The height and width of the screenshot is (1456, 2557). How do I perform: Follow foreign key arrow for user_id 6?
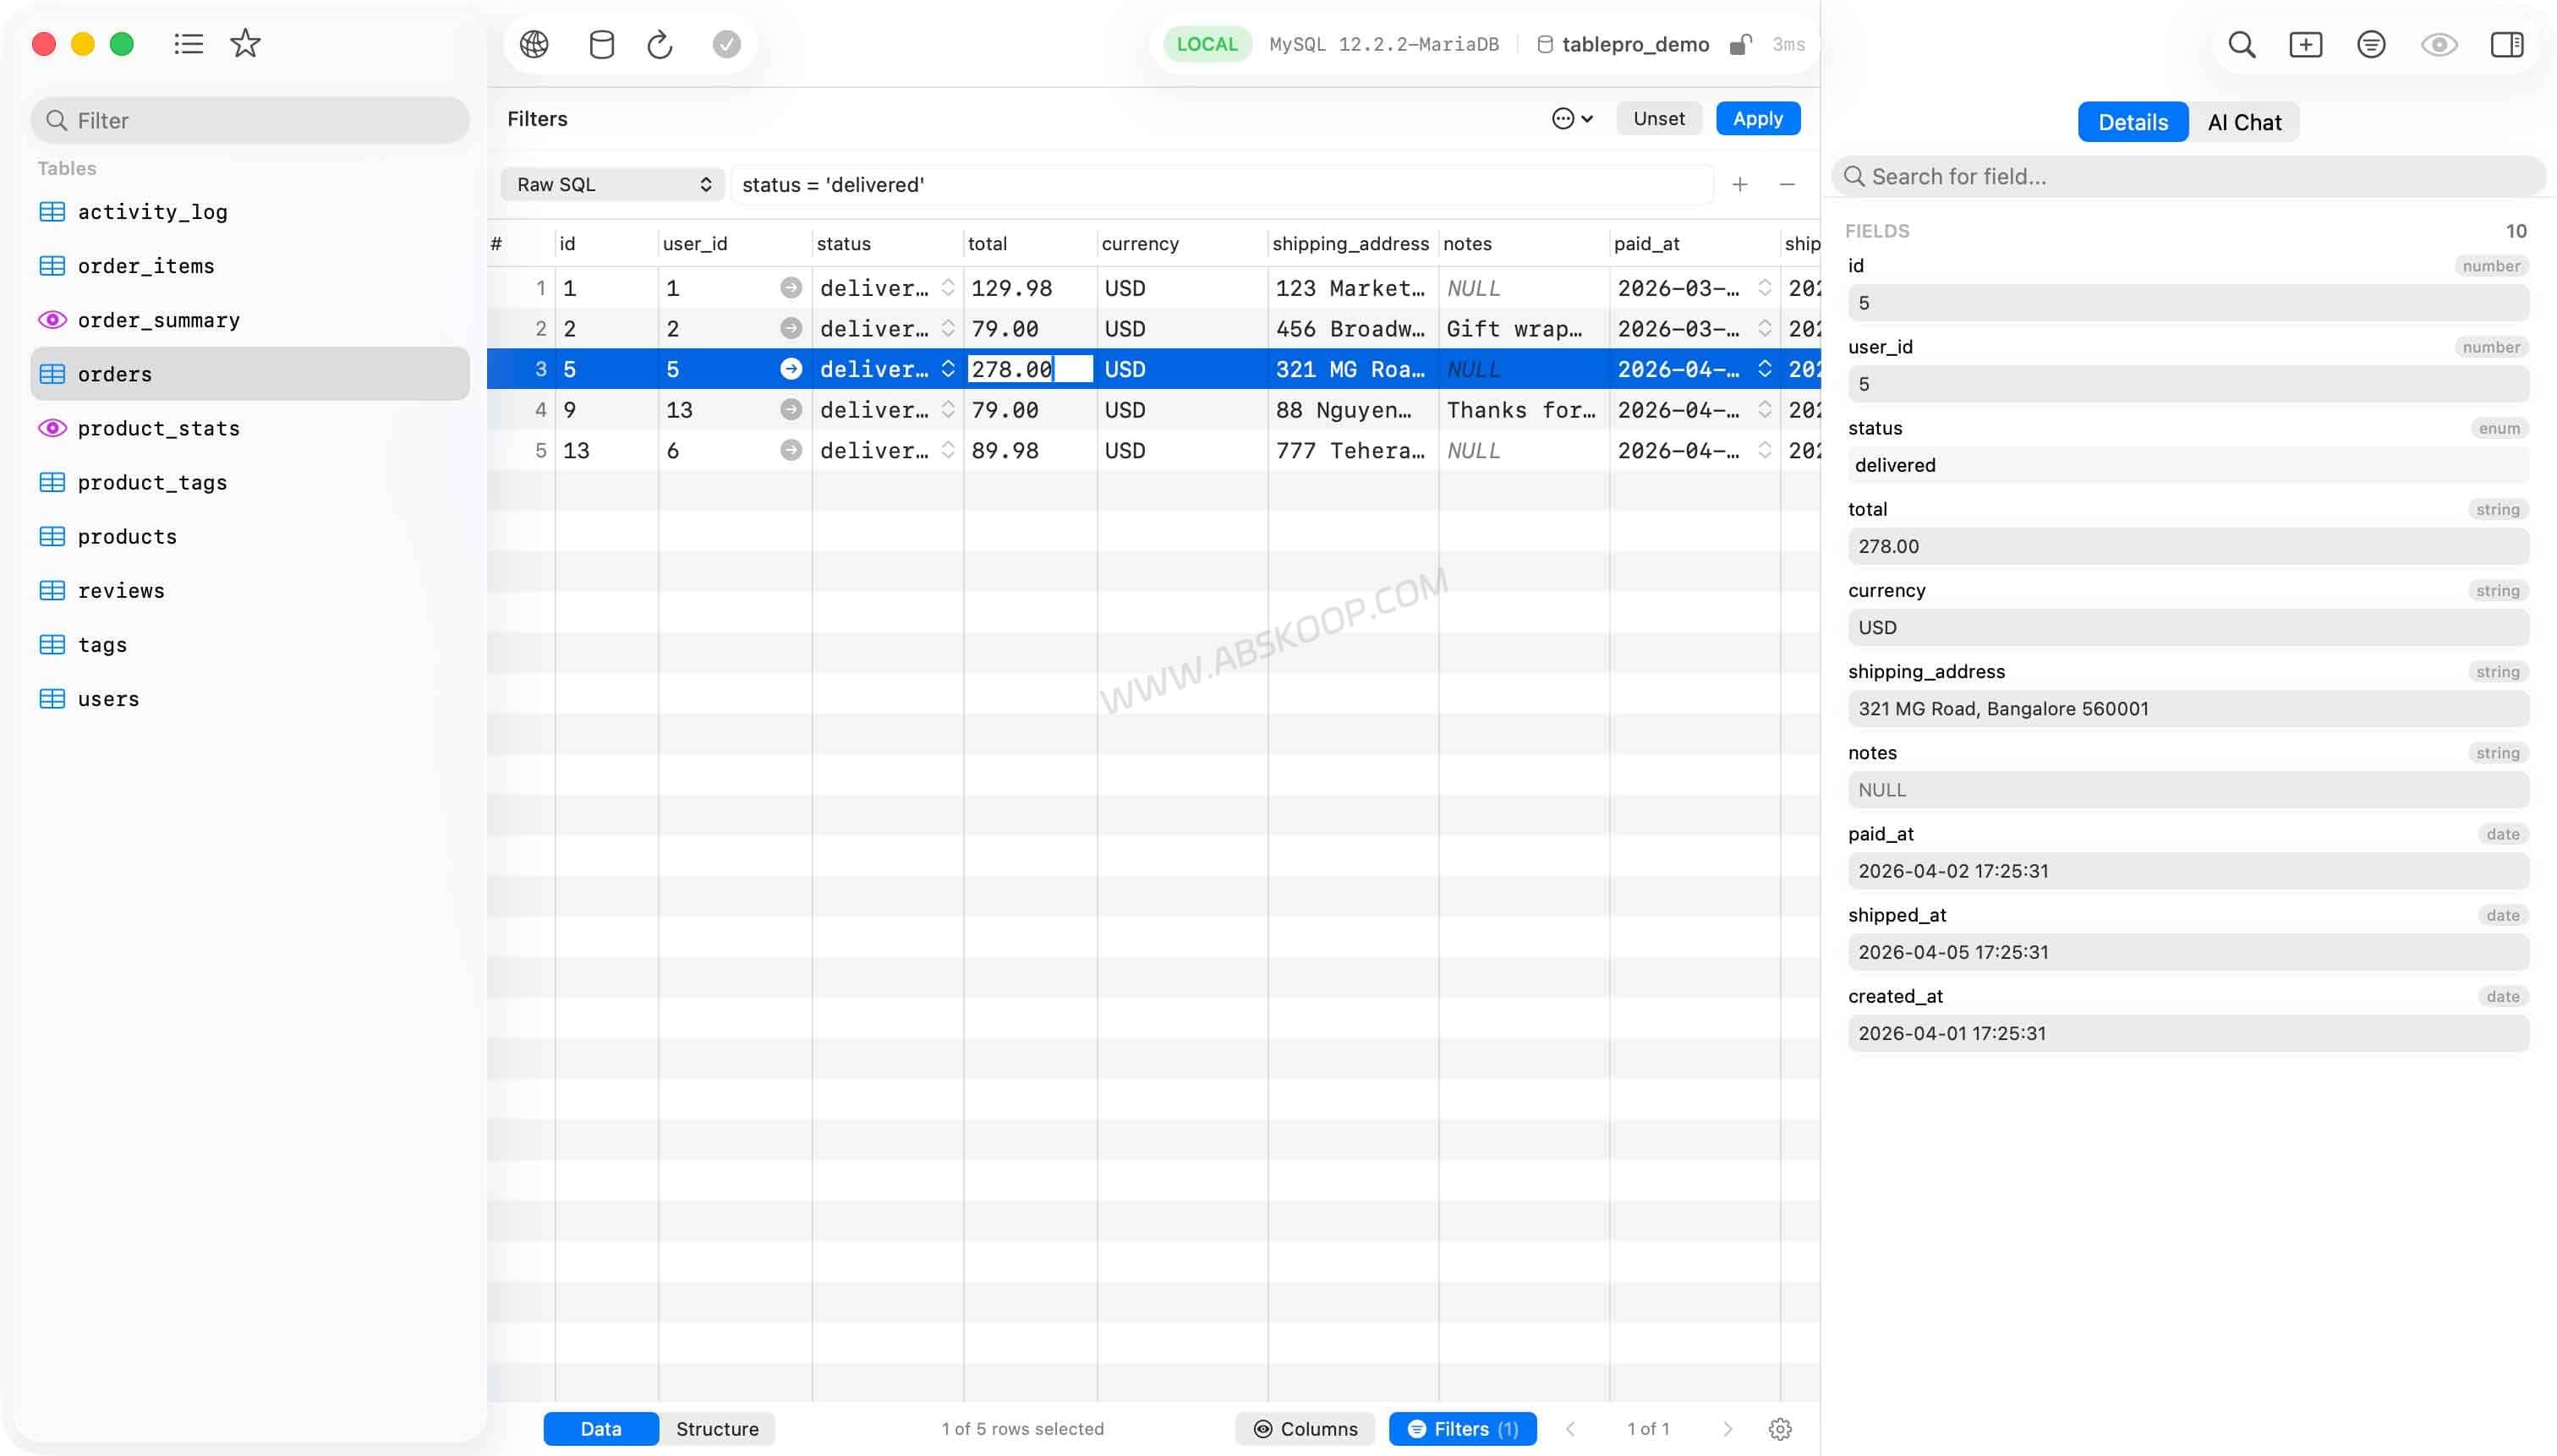tap(791, 450)
